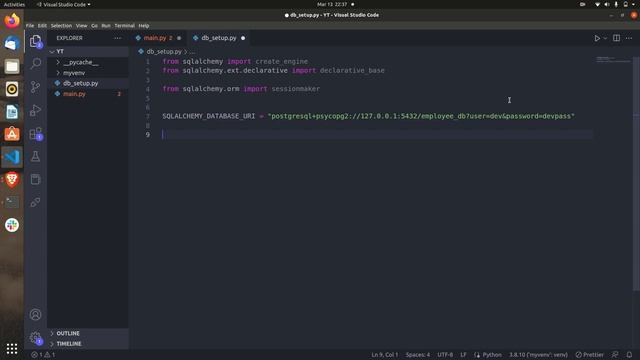Open the File menu
The height and width of the screenshot is (360, 640).
[x=30, y=25]
